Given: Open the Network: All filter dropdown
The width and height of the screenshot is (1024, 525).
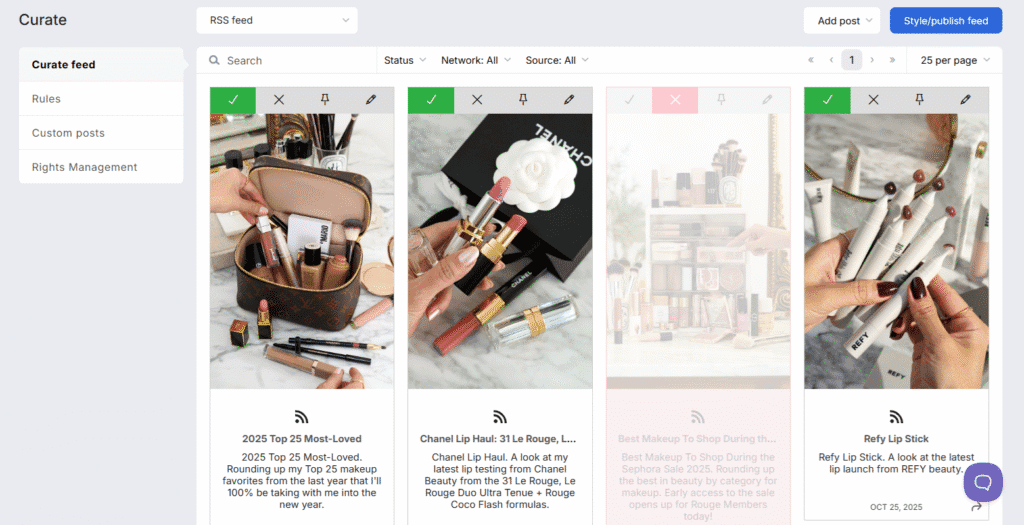Looking at the screenshot, I should tap(476, 60).
